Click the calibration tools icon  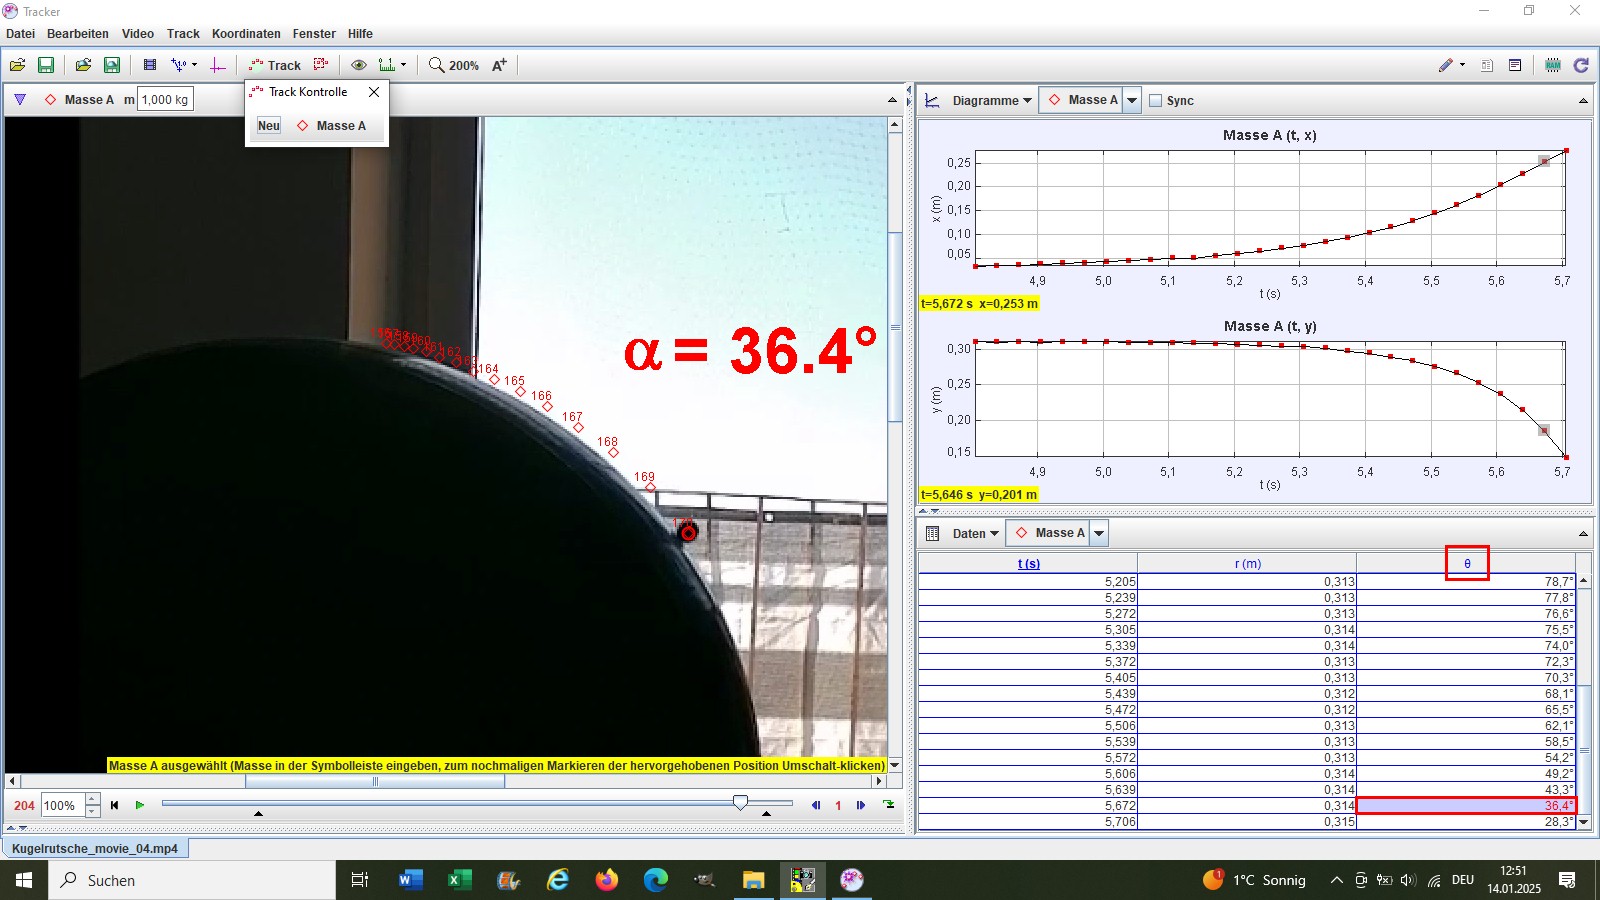point(179,65)
